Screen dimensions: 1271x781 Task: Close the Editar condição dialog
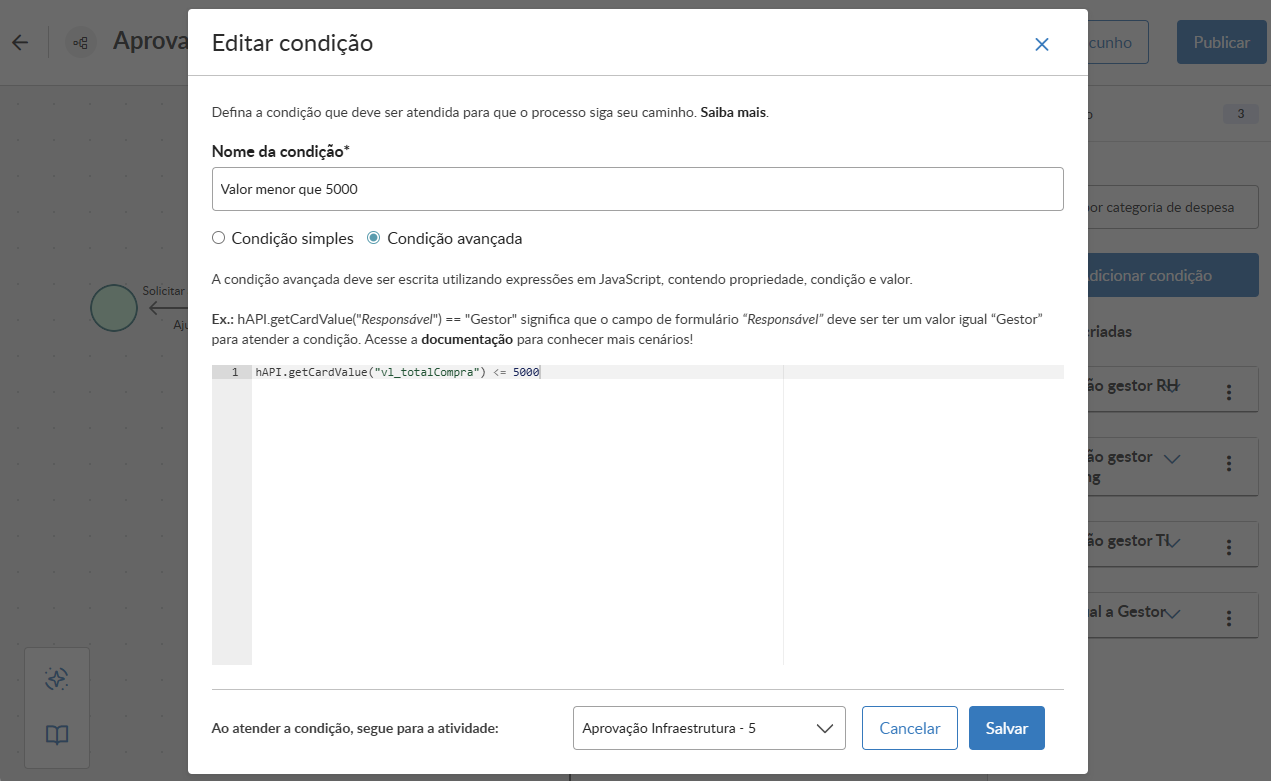1042,44
